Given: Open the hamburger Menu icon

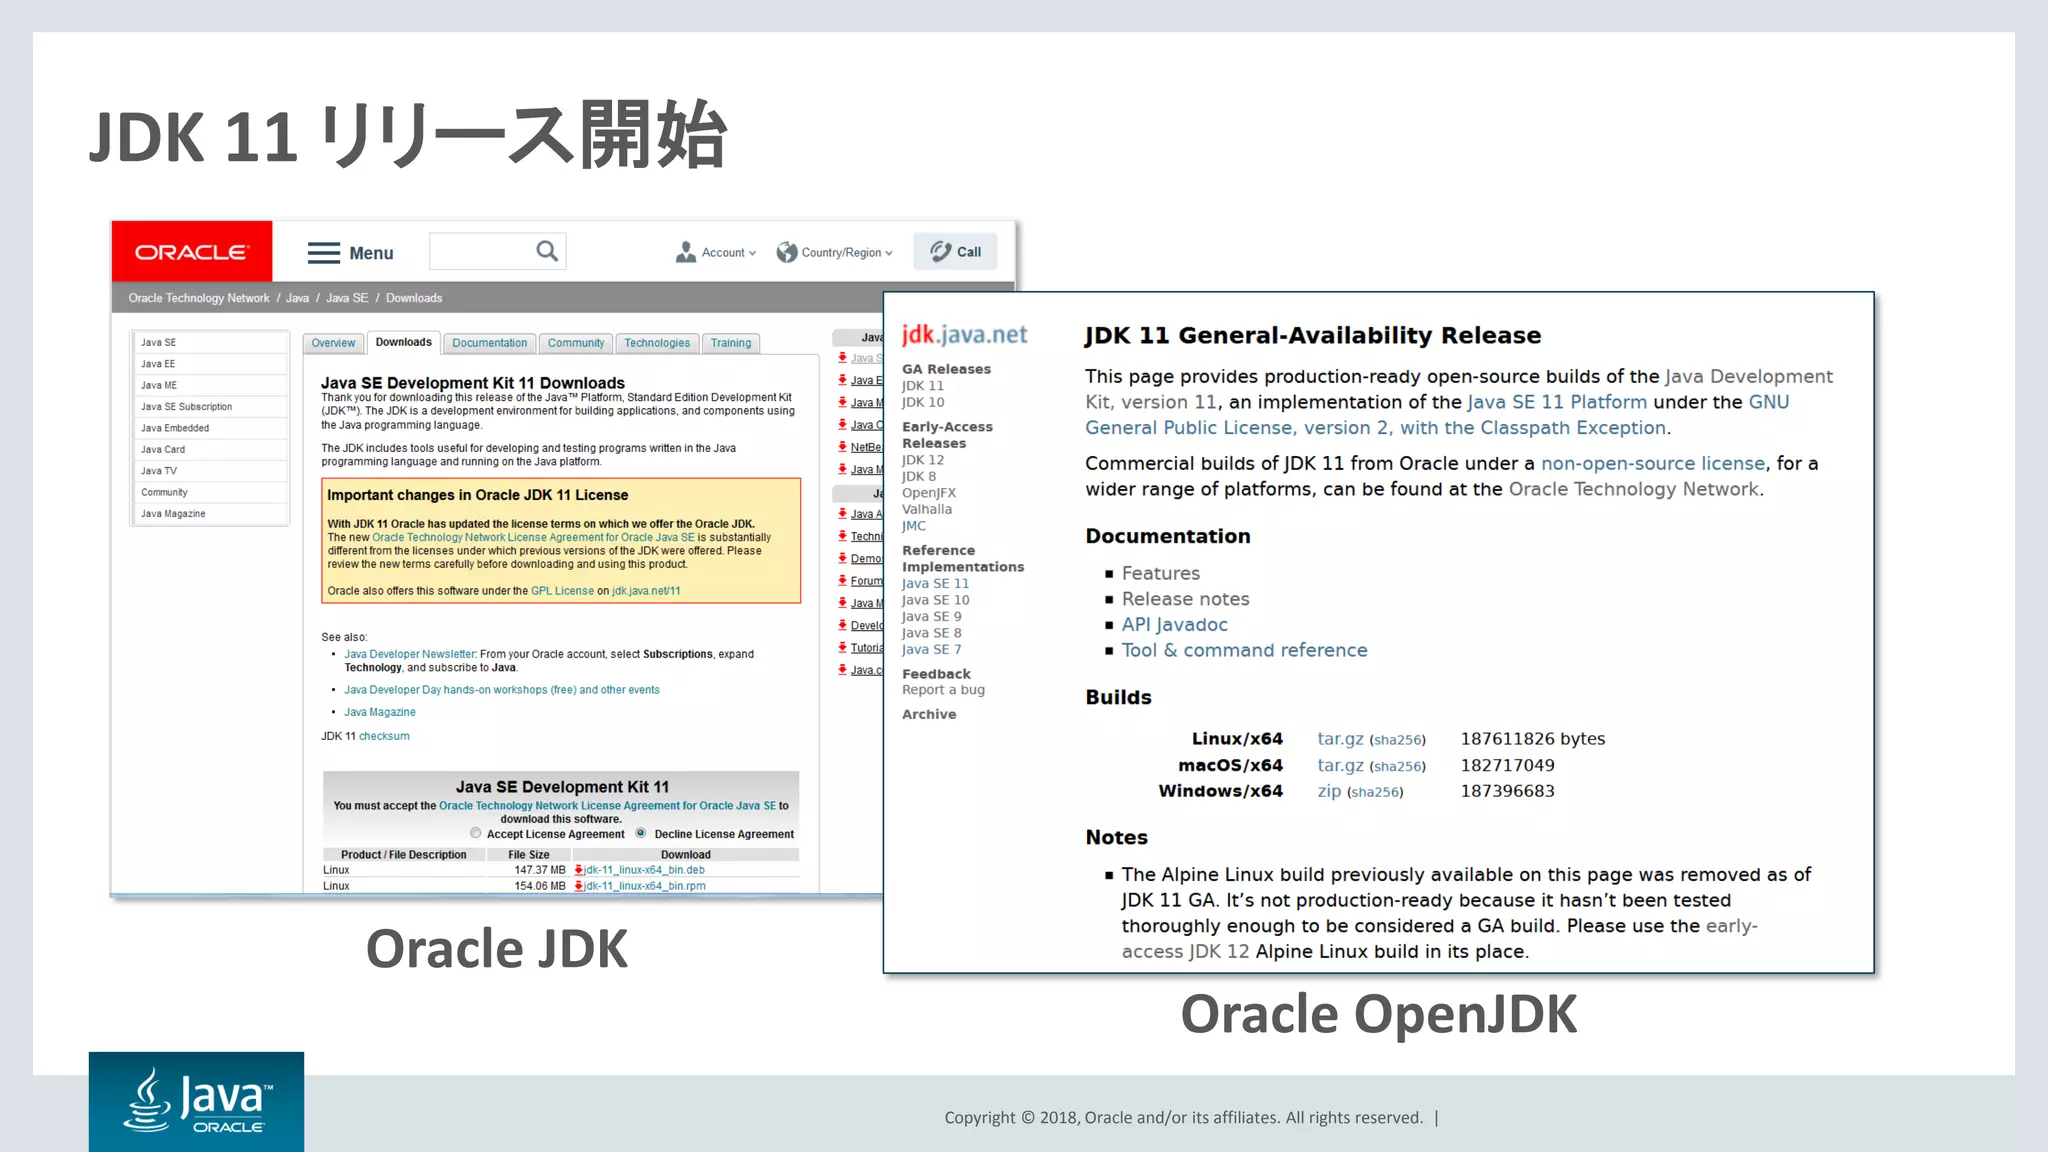Looking at the screenshot, I should (x=323, y=253).
